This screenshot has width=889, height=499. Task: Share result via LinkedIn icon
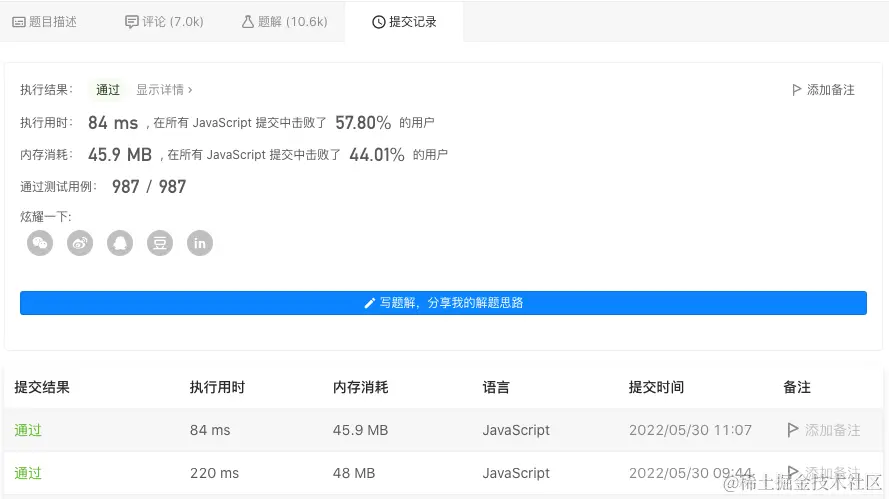[x=200, y=243]
